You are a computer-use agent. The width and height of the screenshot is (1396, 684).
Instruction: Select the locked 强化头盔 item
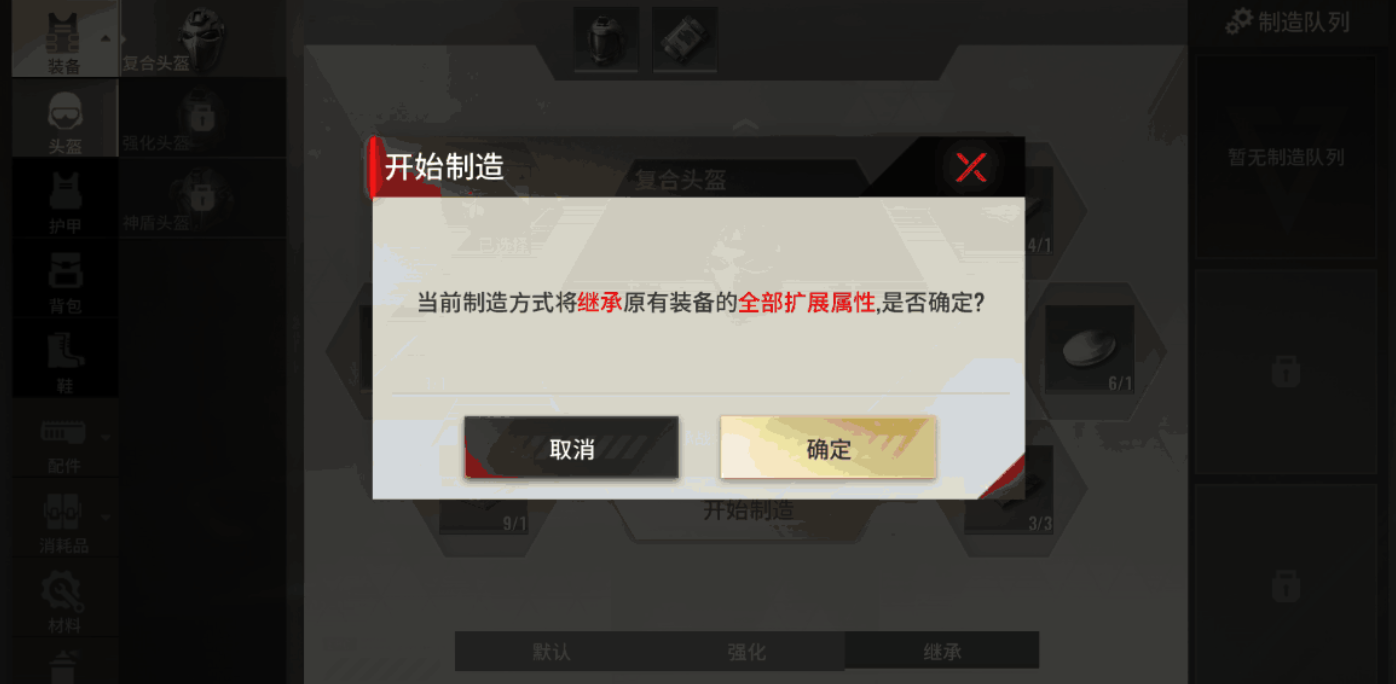tap(202, 118)
